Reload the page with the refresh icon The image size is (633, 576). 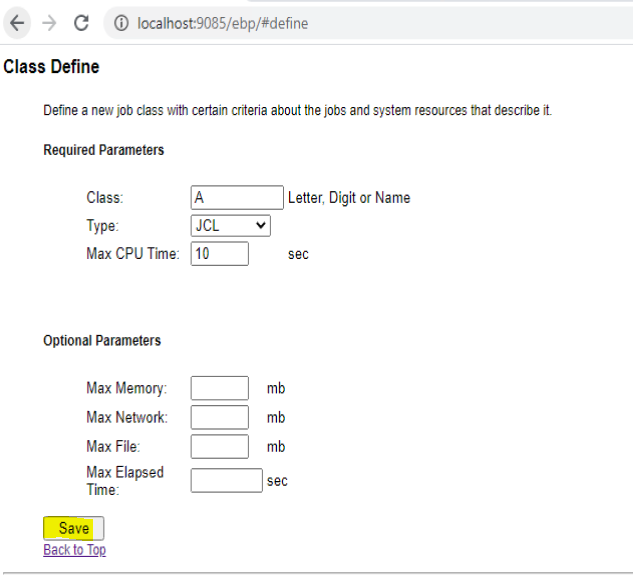click(x=82, y=23)
